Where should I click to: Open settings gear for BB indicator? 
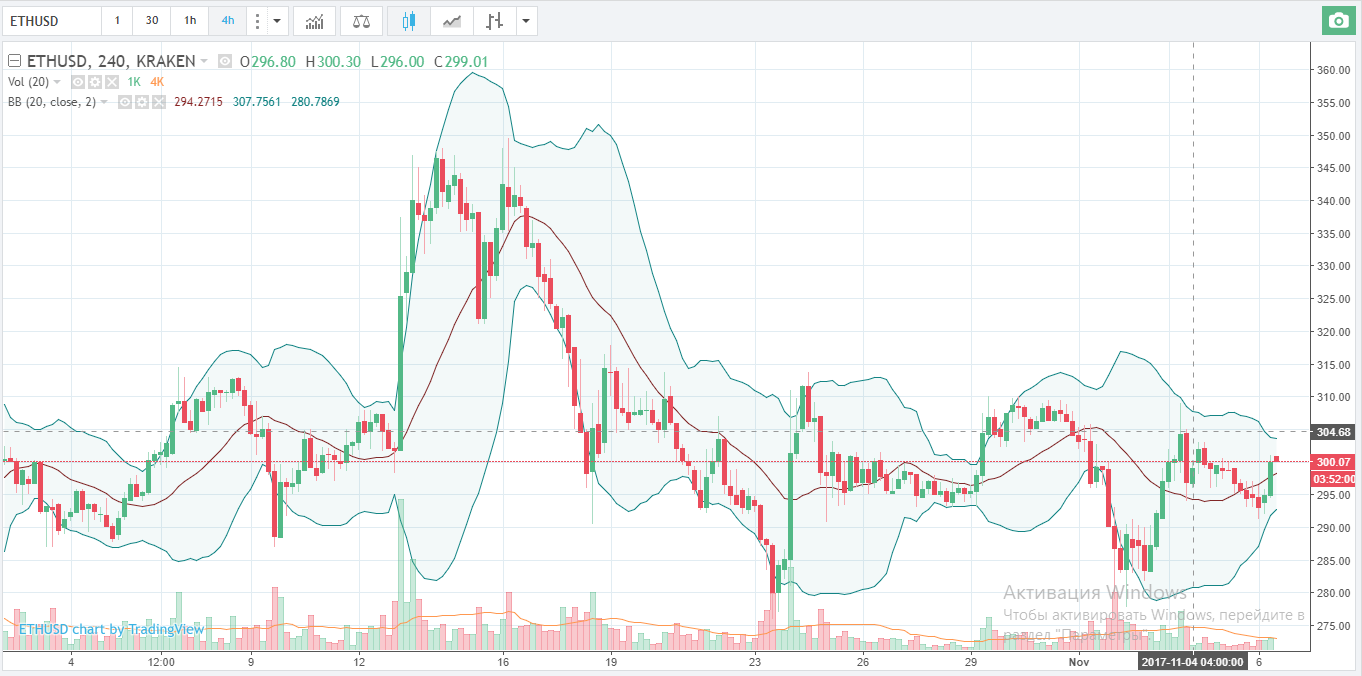(x=143, y=102)
